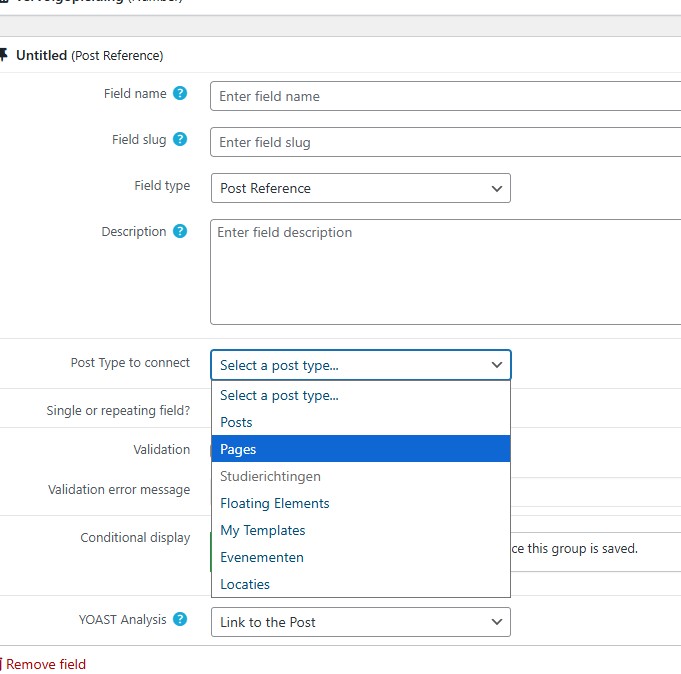The height and width of the screenshot is (674, 681).
Task: Select Posts from the post type list
Action: (x=237, y=422)
